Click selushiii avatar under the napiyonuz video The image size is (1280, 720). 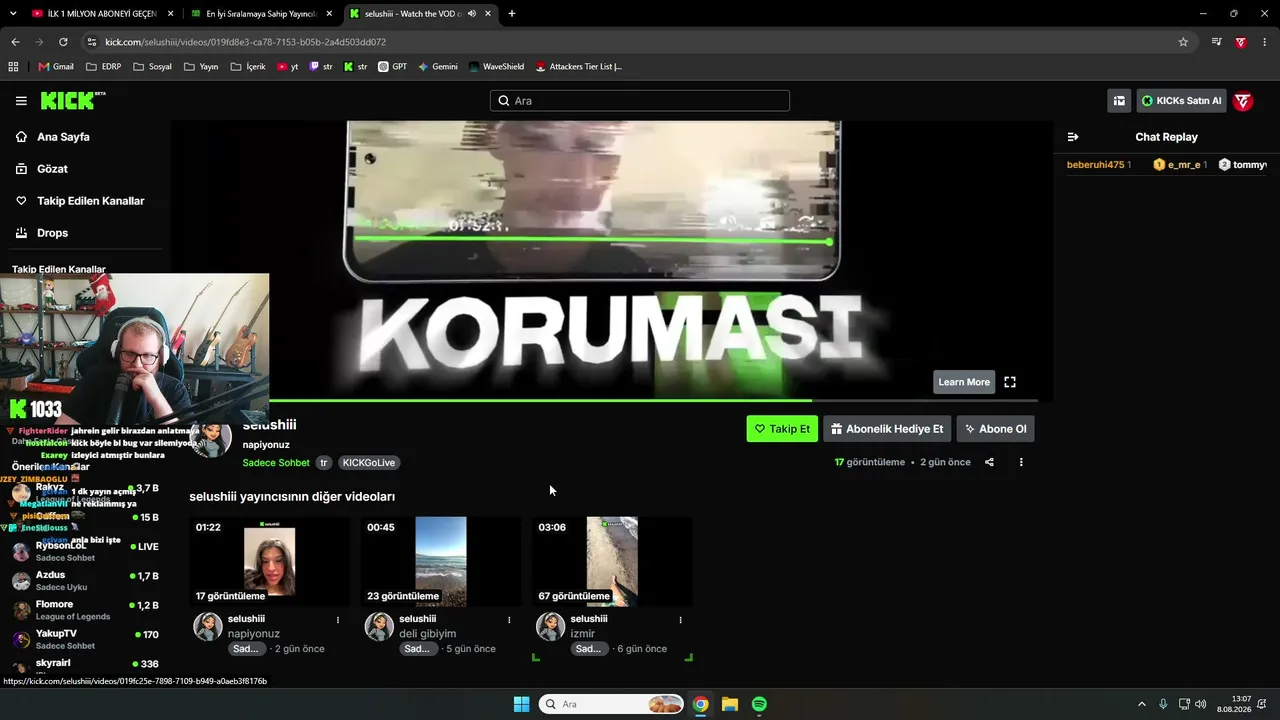[x=208, y=627]
